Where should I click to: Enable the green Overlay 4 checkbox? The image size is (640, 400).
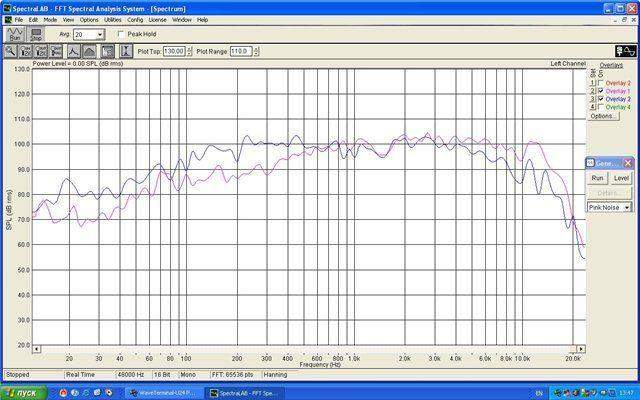tap(601, 107)
